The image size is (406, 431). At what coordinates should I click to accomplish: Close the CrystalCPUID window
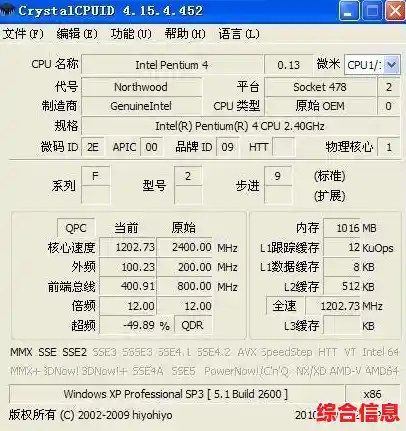click(395, 10)
